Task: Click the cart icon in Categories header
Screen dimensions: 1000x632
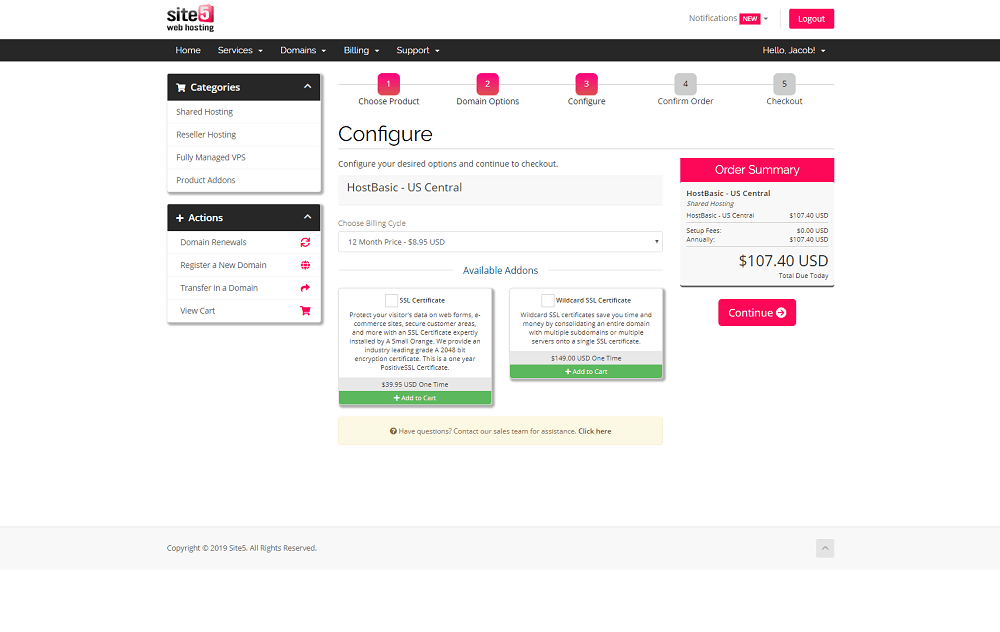Action: [181, 88]
